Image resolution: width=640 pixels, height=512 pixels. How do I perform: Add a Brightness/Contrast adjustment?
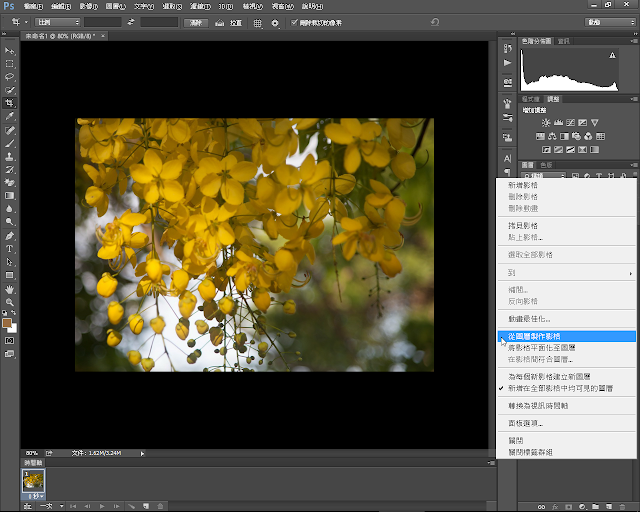tap(546, 122)
